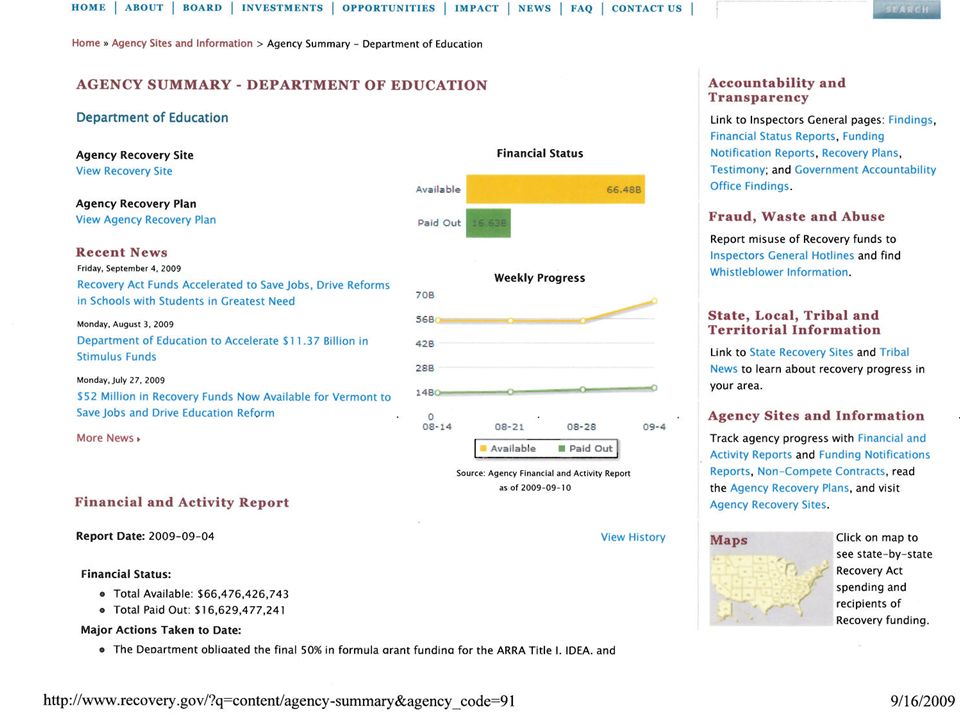Open the Non-Compete Contracts link

tap(821, 471)
